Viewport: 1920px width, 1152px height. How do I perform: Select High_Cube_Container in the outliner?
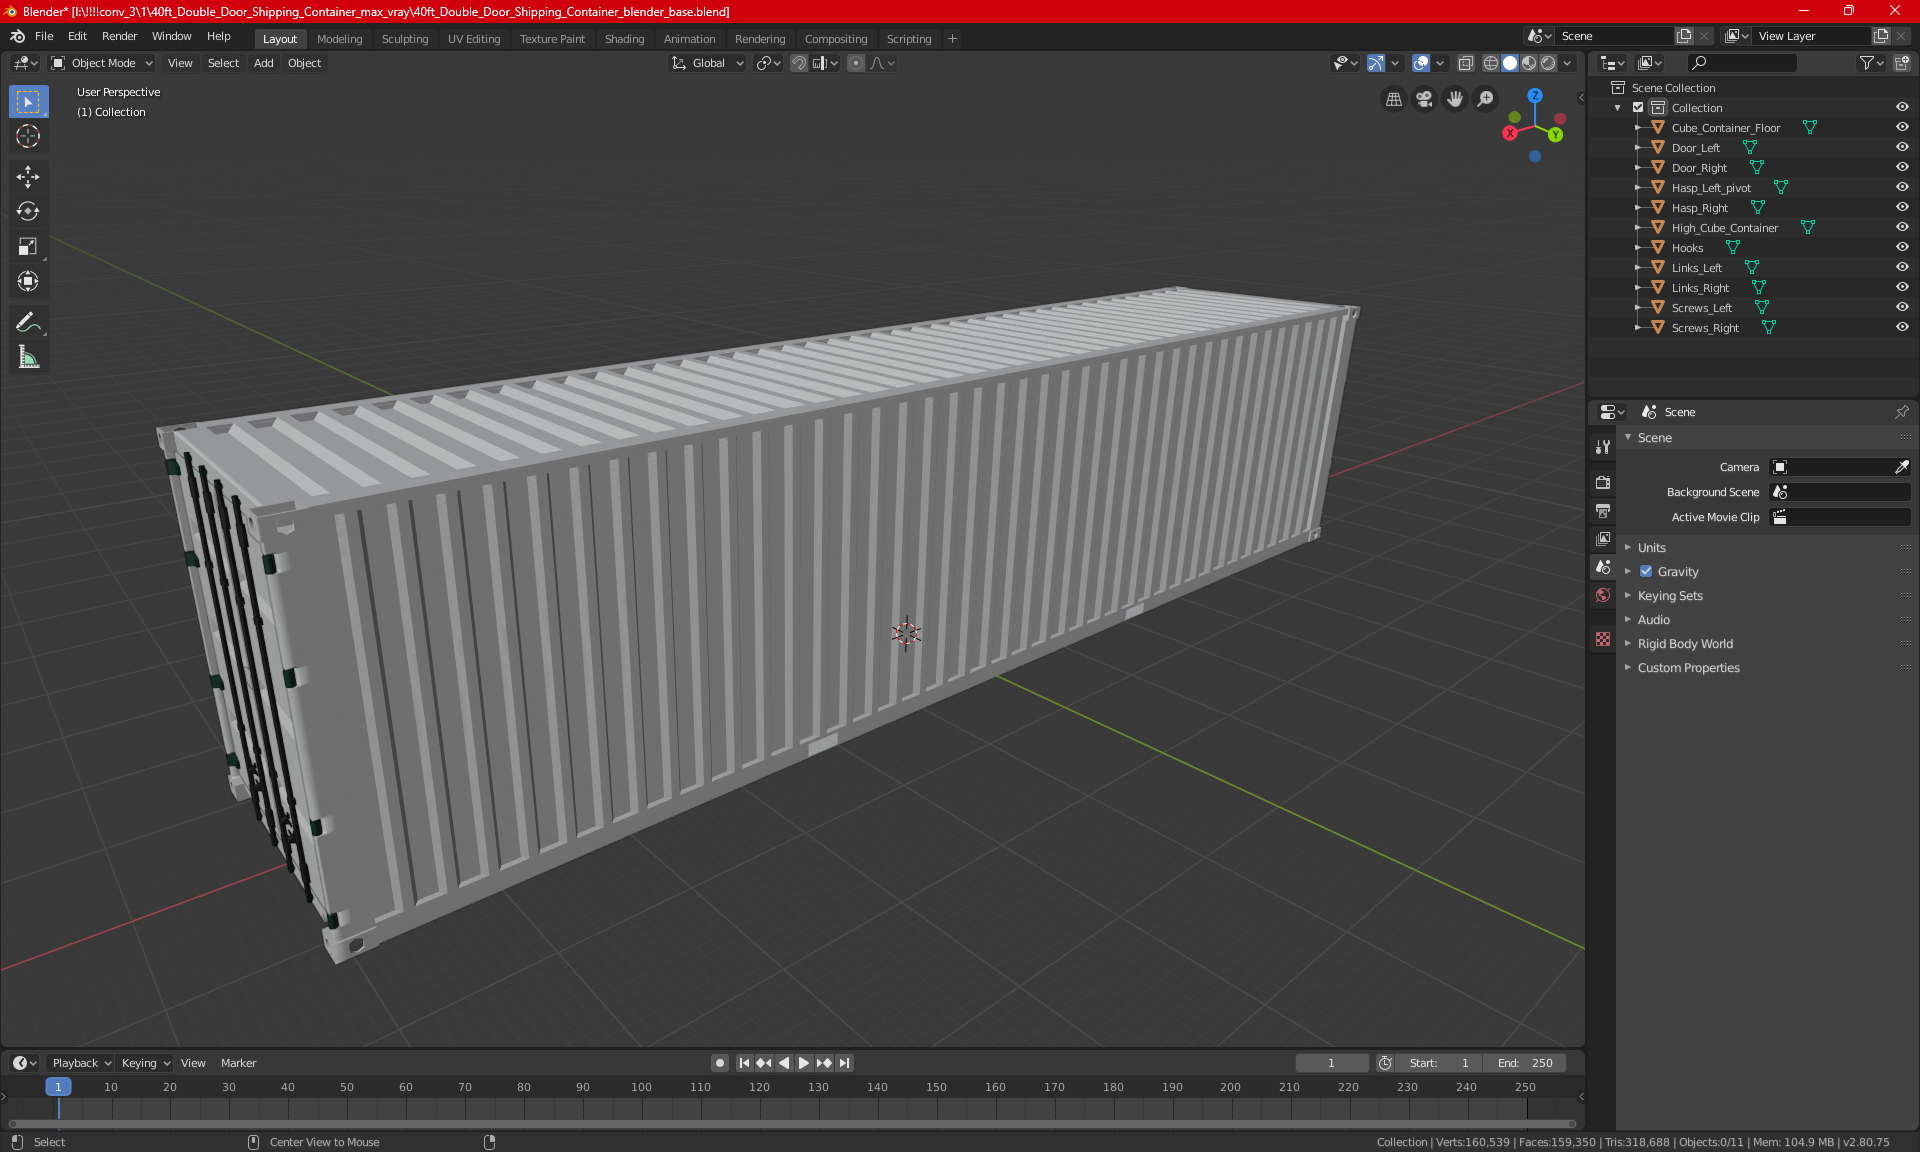(1724, 228)
